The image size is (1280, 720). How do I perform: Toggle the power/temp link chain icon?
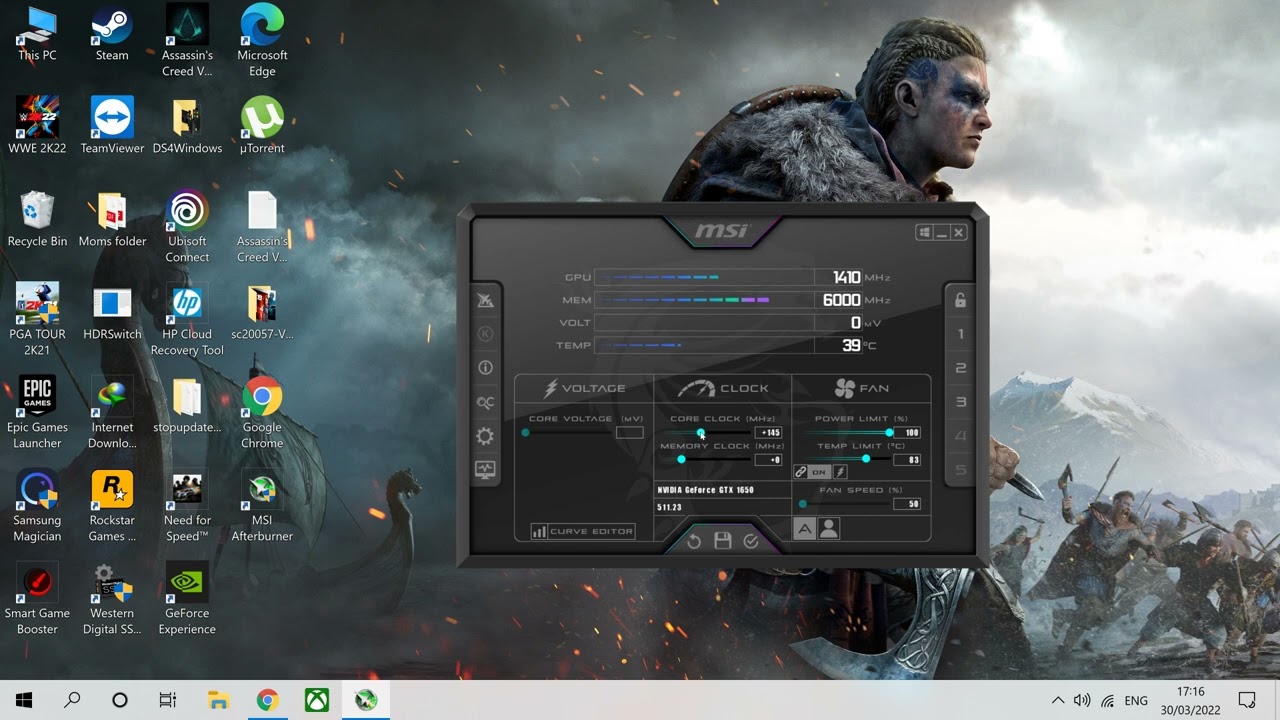[801, 472]
